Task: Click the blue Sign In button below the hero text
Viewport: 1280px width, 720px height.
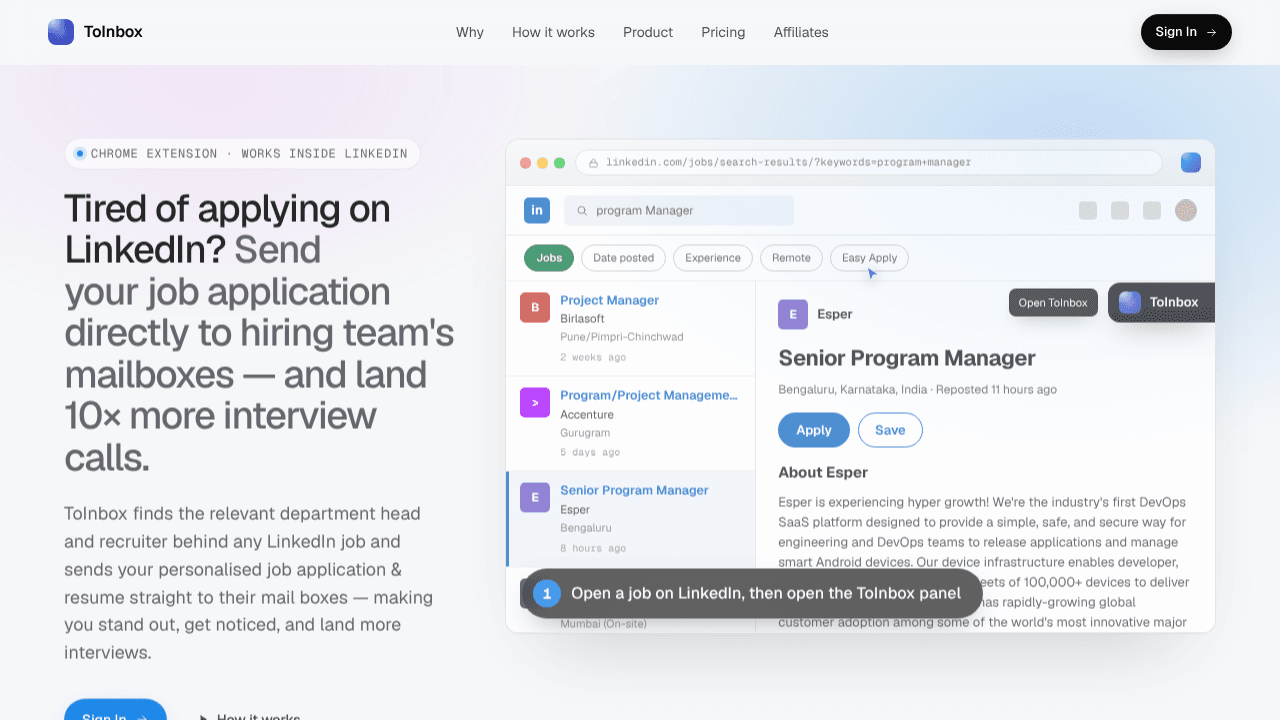Action: pos(115,709)
